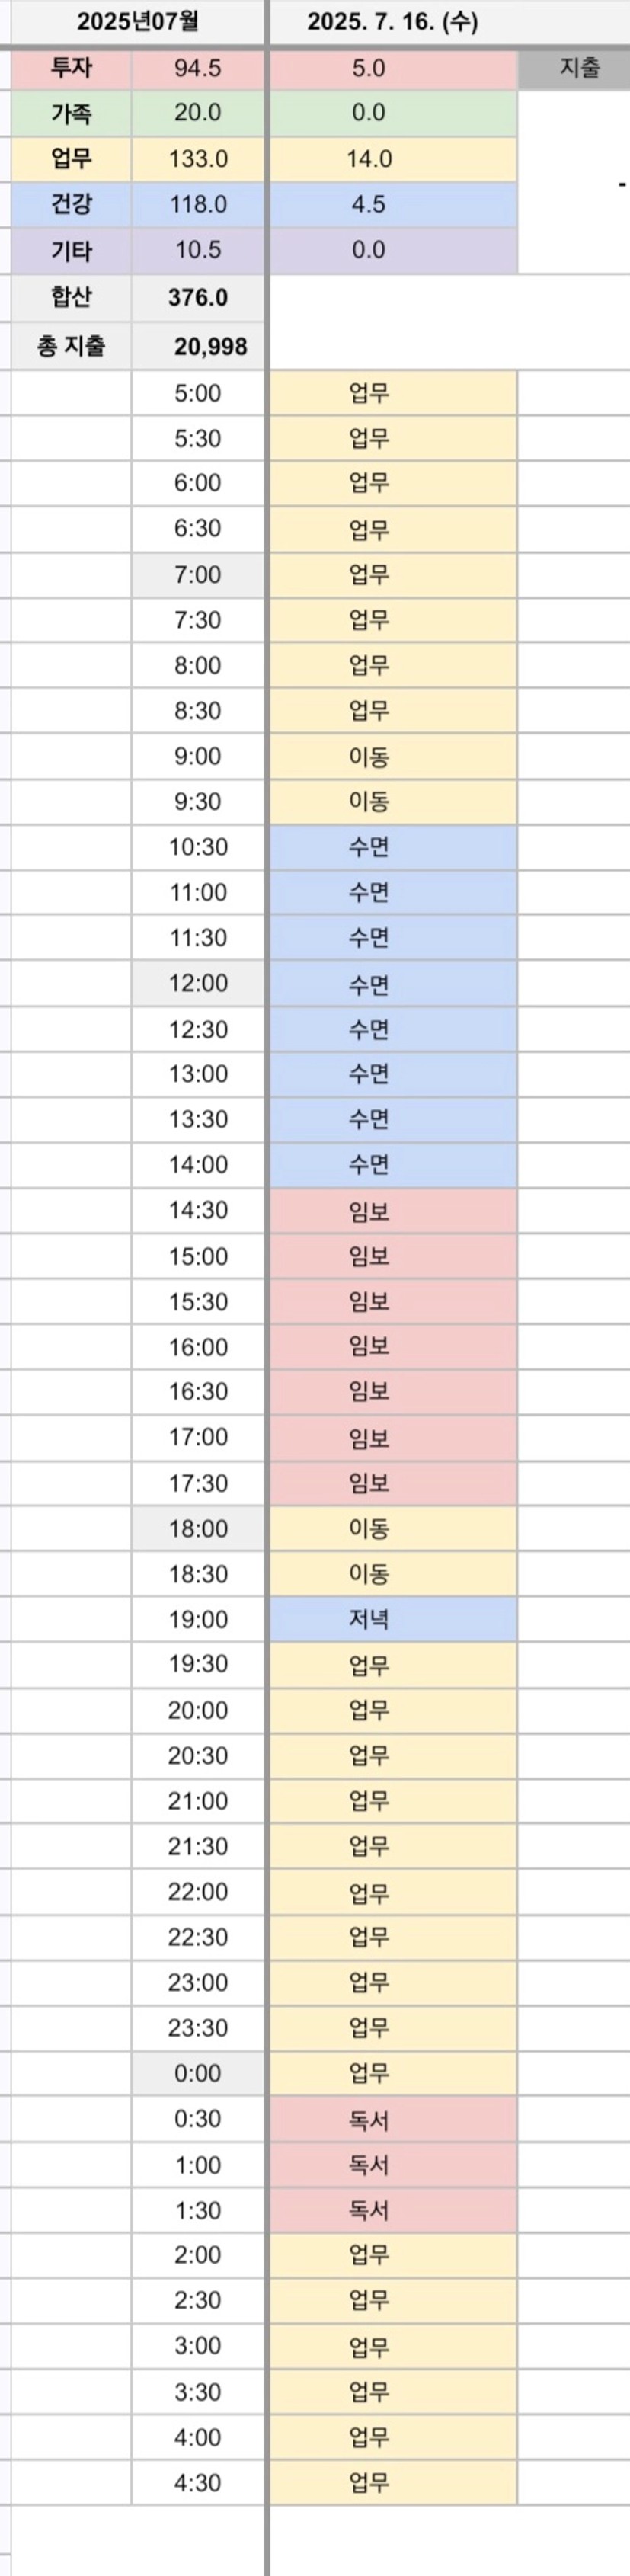Image resolution: width=630 pixels, height=2576 pixels.
Task: Click the blue 건강 category label
Action: [71, 205]
